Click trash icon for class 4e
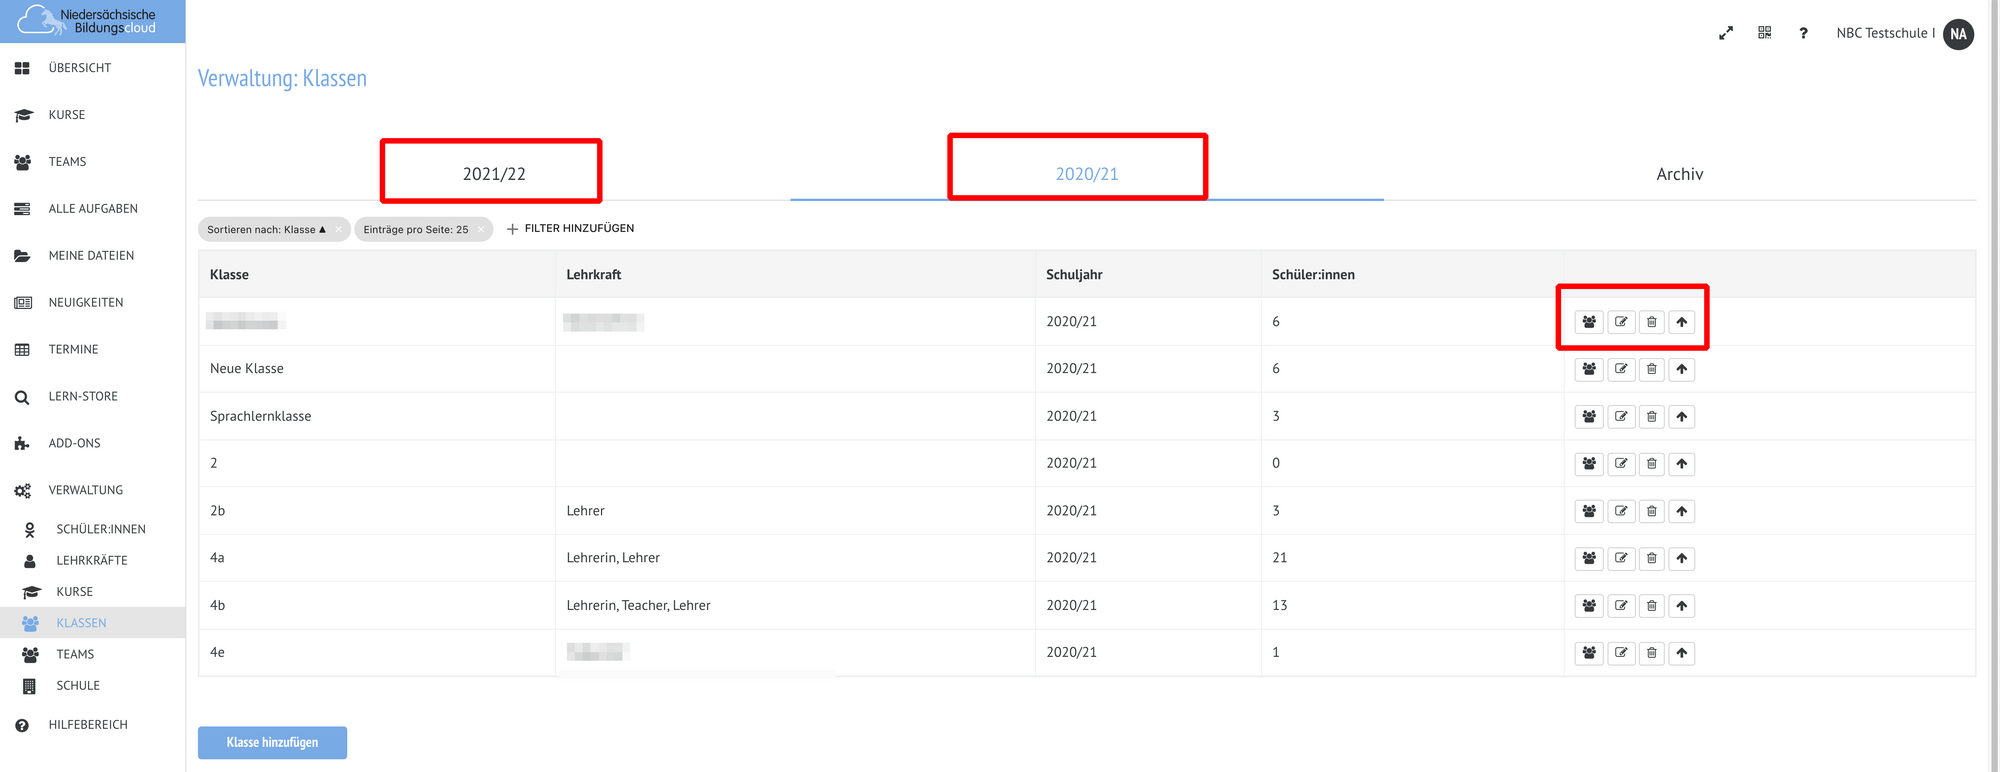 (x=1652, y=653)
